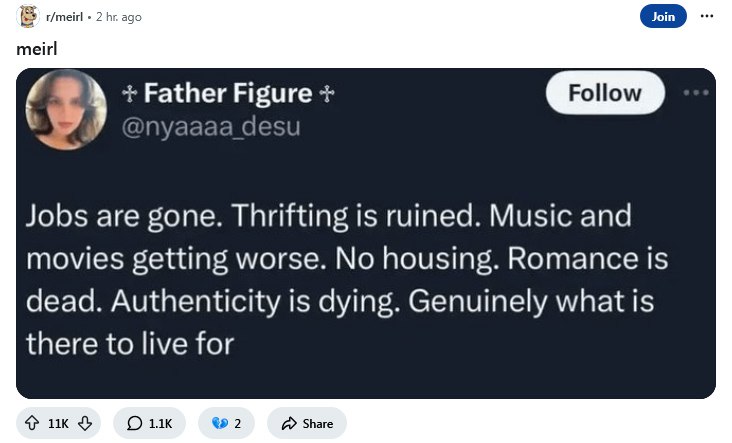Click the Father Figure profile picture
732x443 pixels.
point(66,110)
